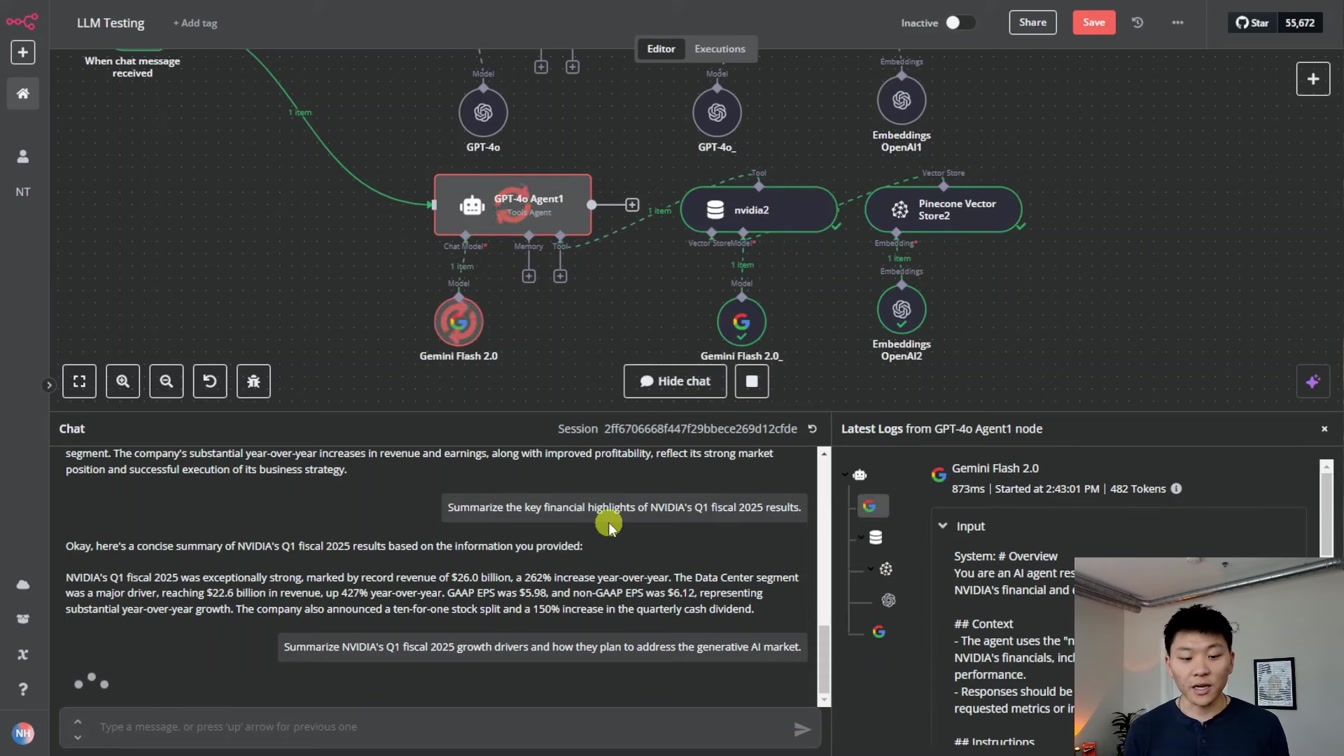This screenshot has width=1344, height=756.
Task: Click the add node plus button on canvas
Action: click(1313, 79)
